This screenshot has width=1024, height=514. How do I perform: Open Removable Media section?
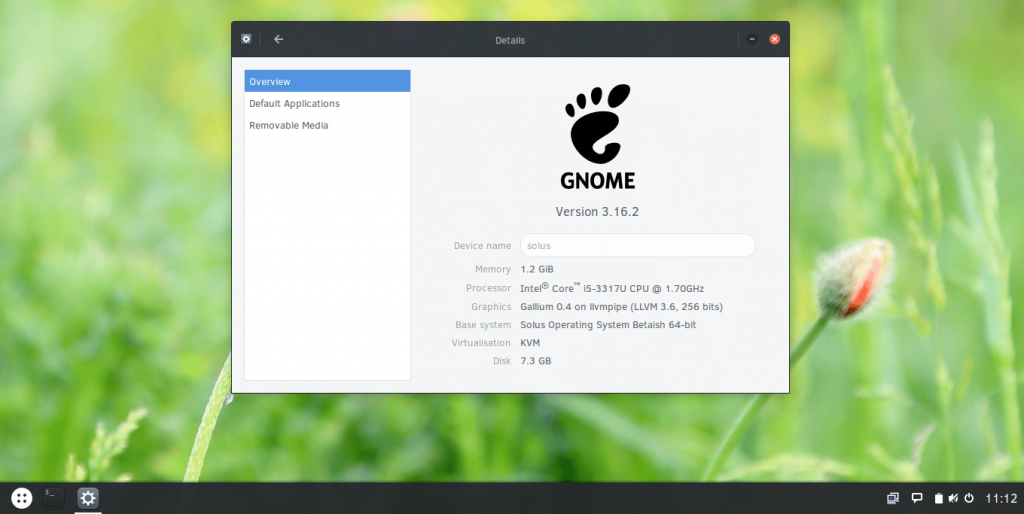(x=327, y=125)
